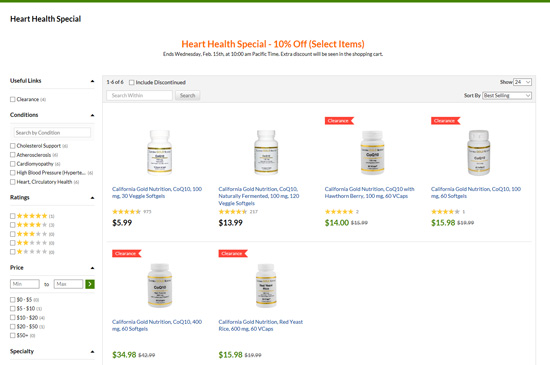Click Clearance badge on Red Yeast Rice
Screen dimensions: 550x365
[x=233, y=254]
